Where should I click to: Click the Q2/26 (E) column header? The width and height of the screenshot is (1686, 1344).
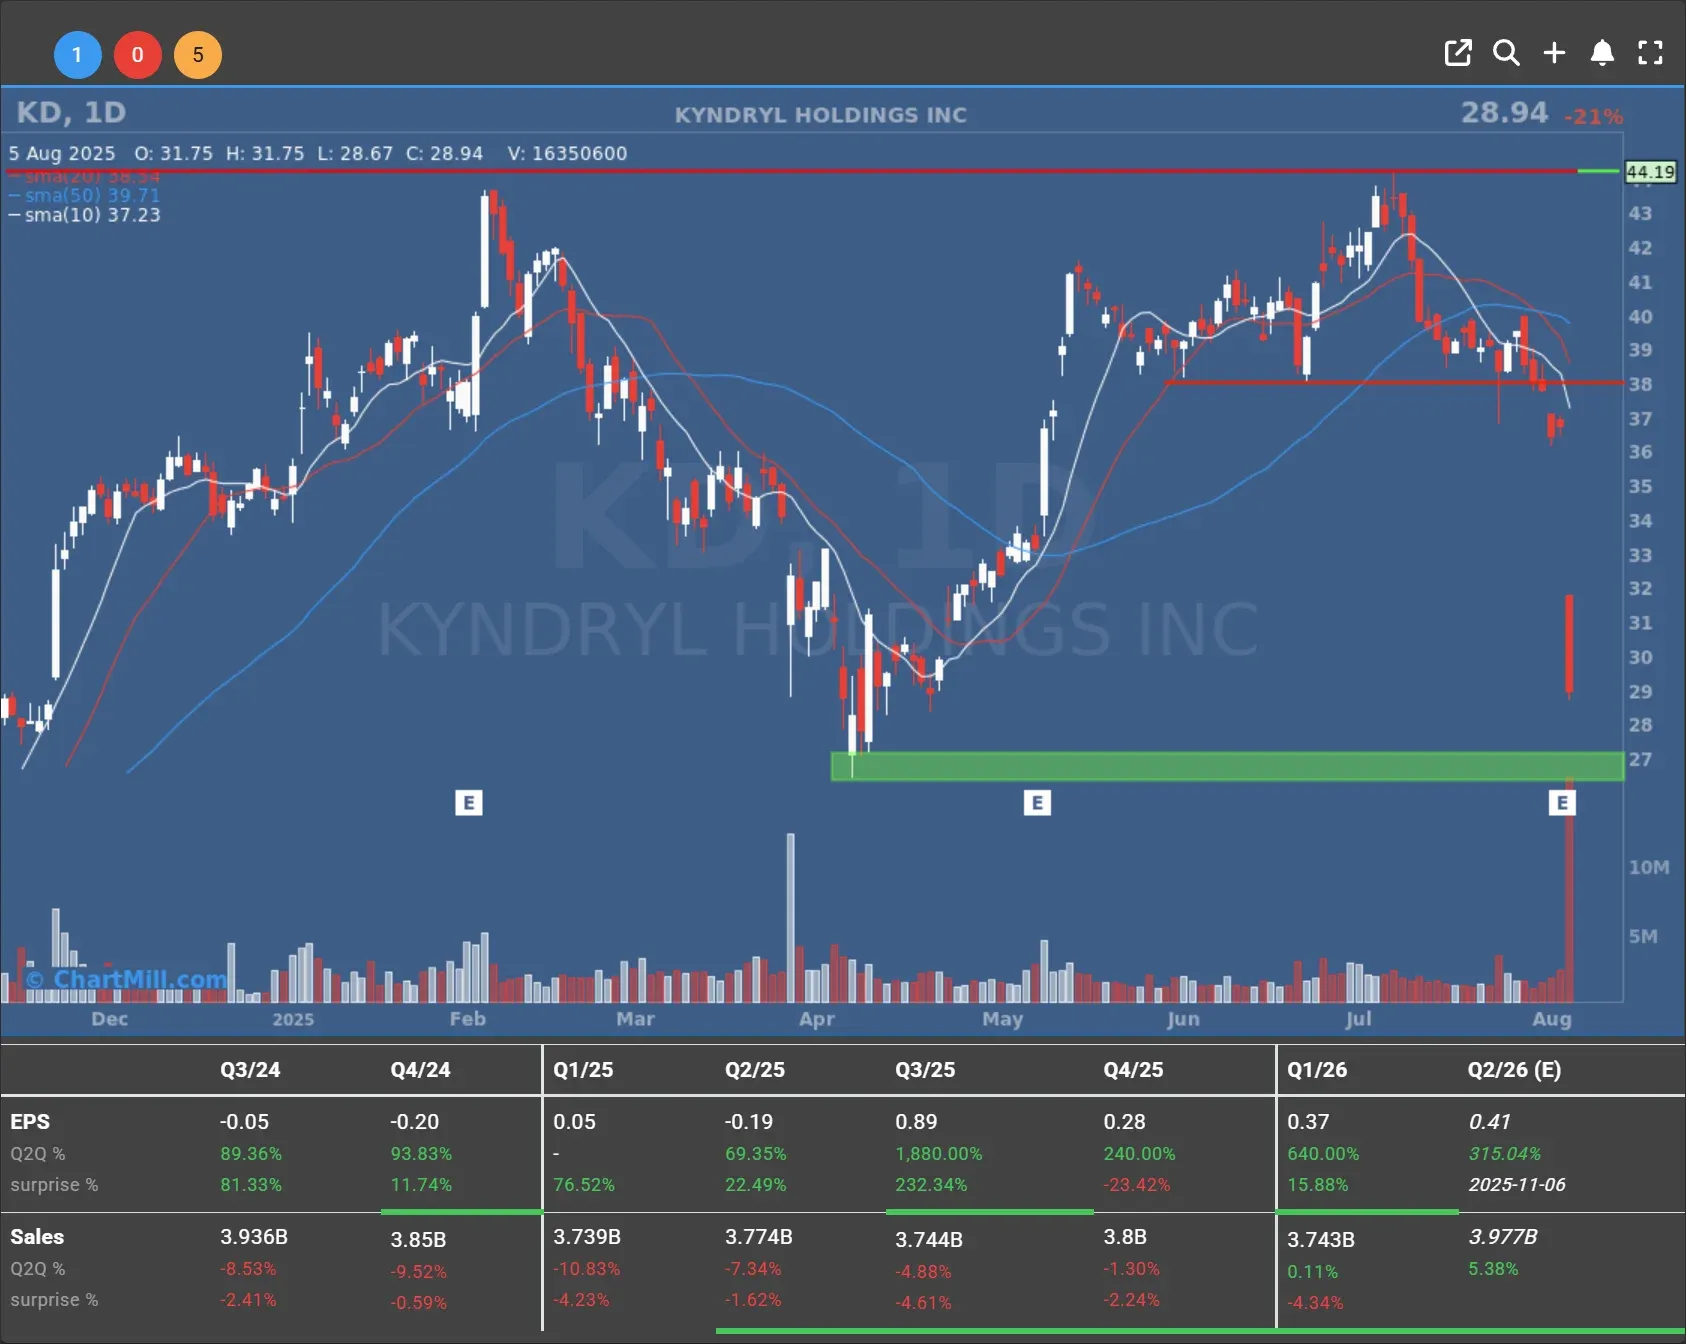click(x=1514, y=1069)
